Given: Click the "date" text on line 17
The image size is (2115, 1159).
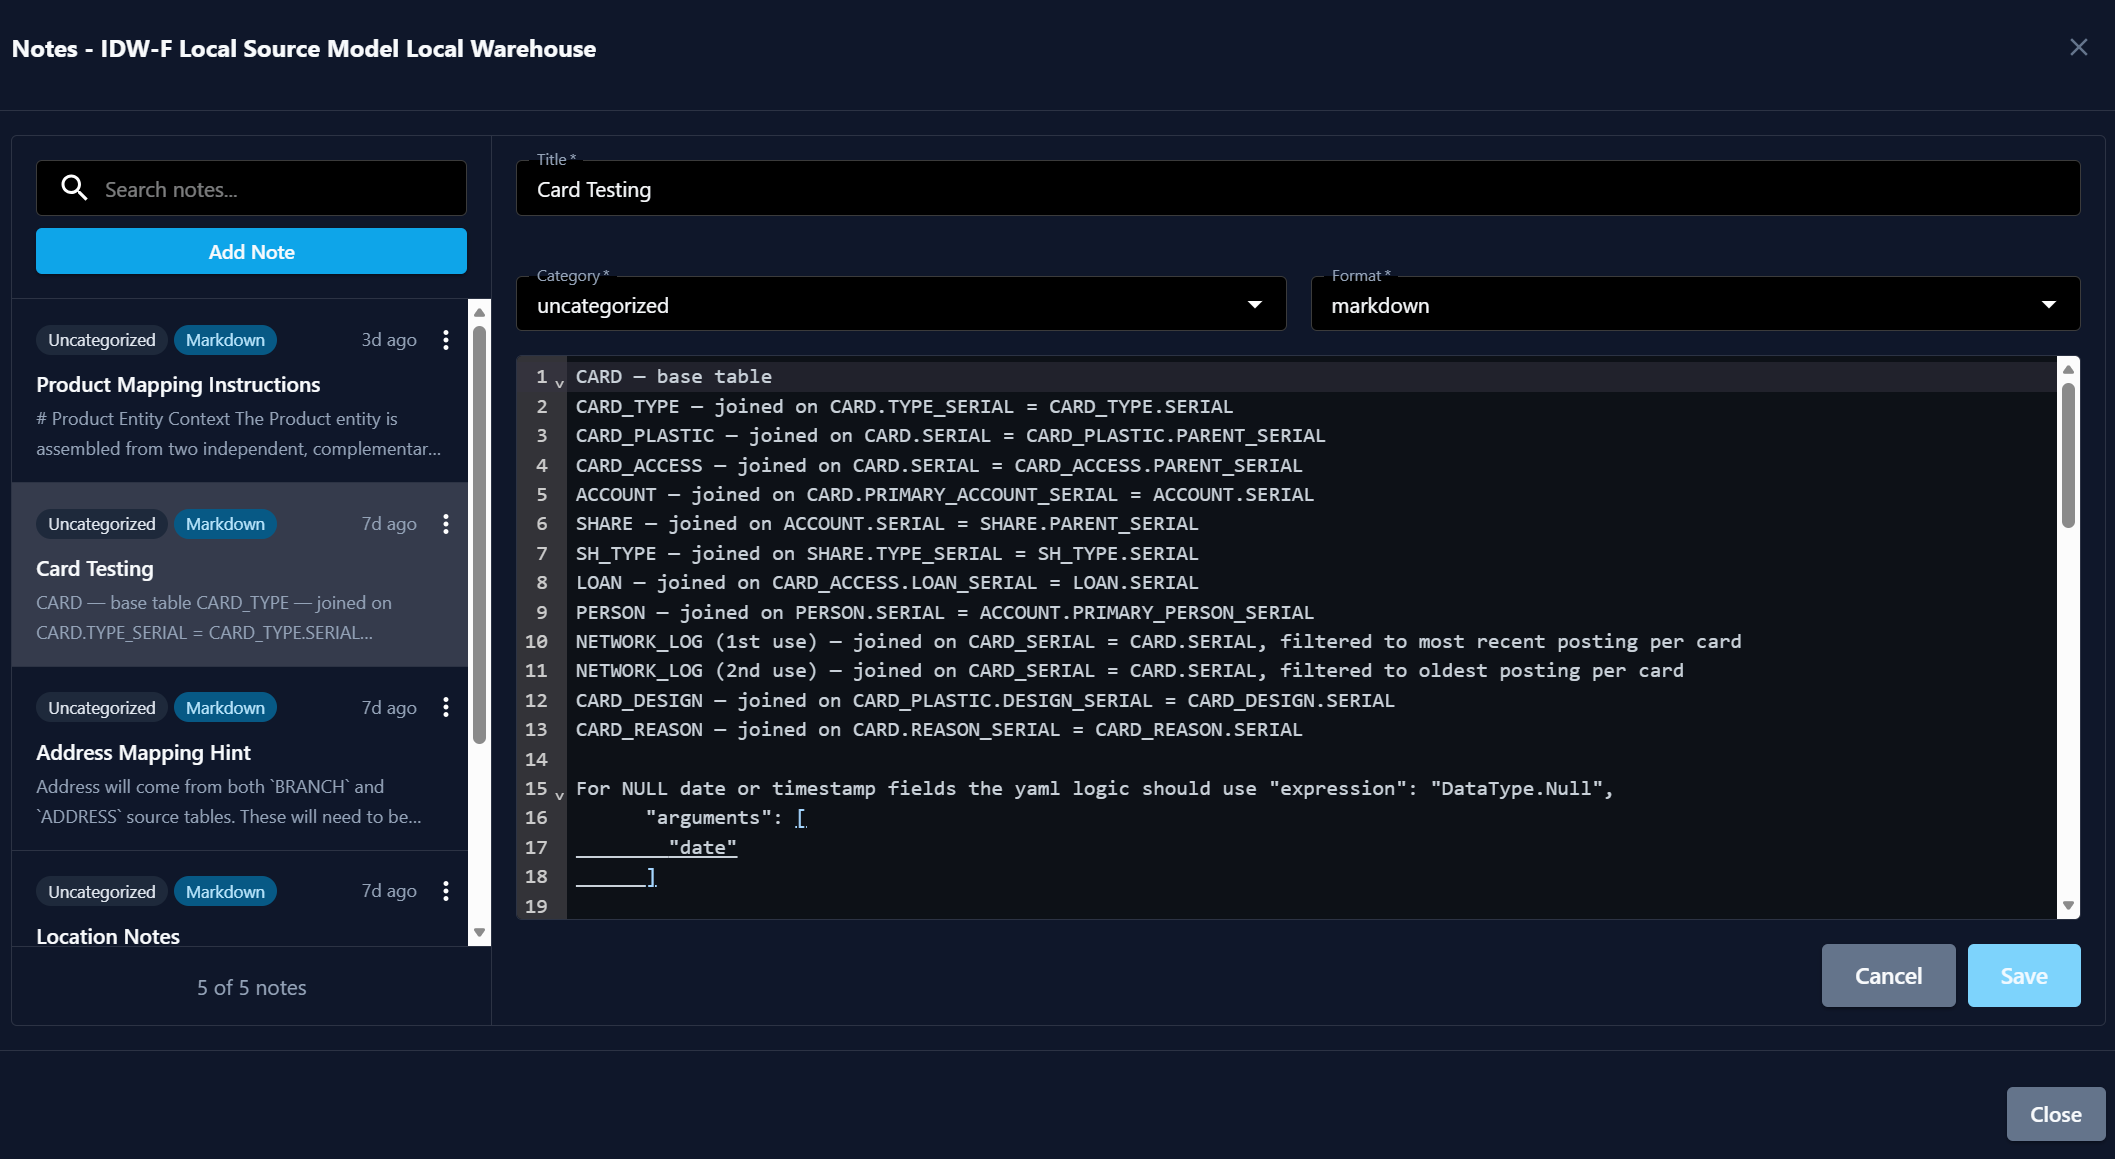Looking at the screenshot, I should click(702, 847).
